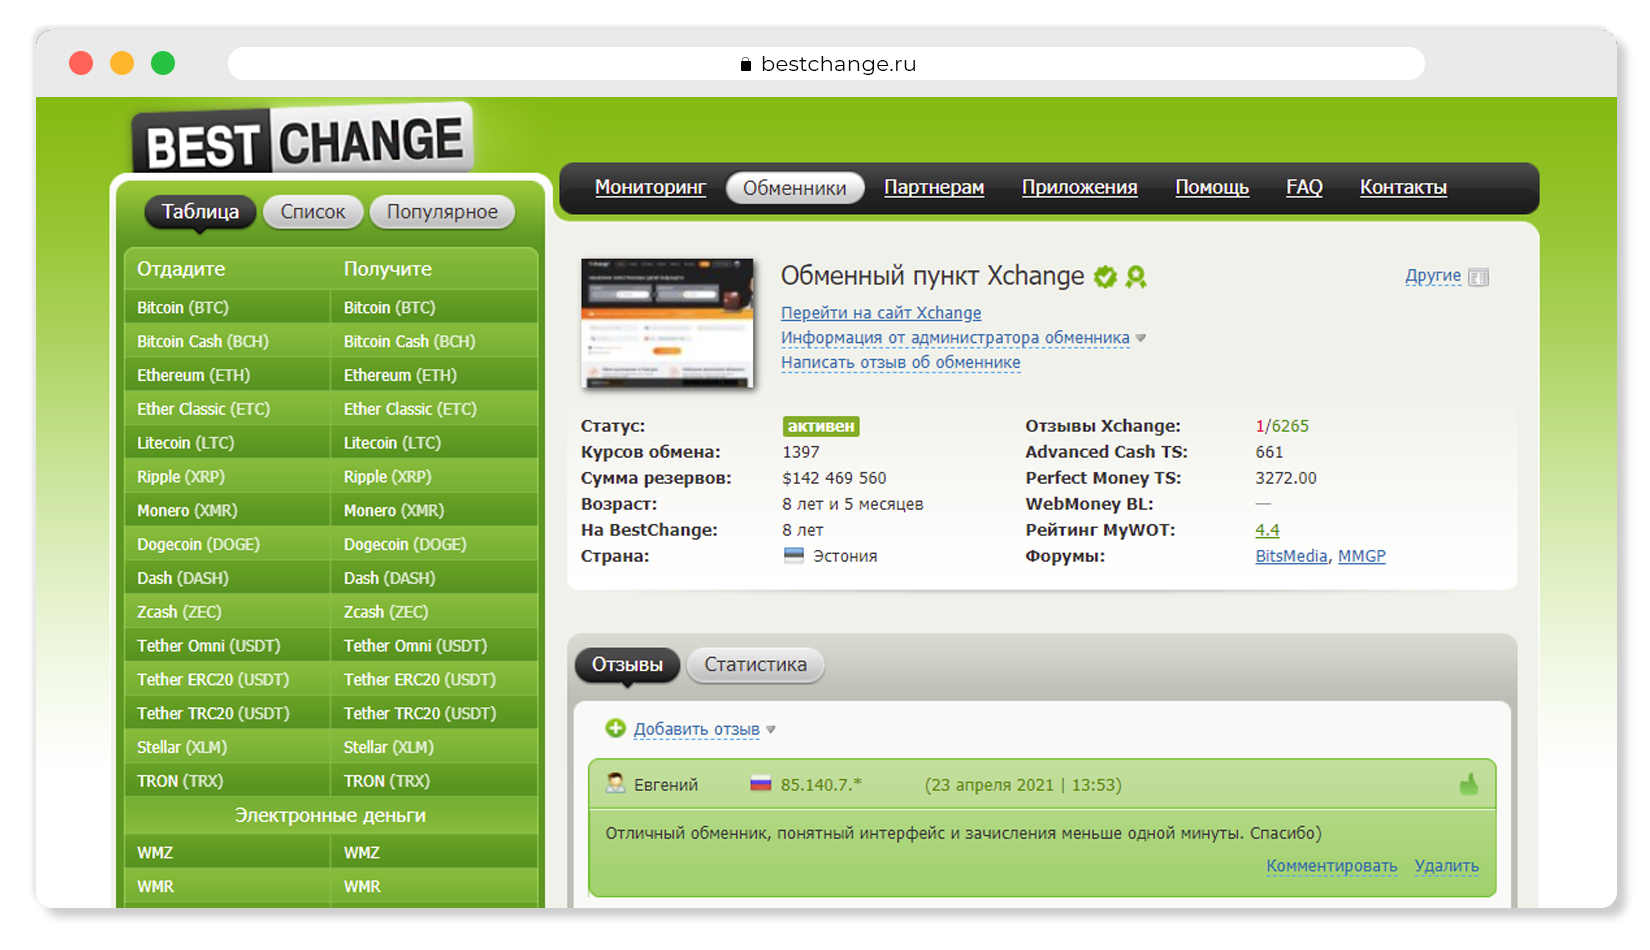
Task: Open the Мониторинг menu item
Action: [651, 187]
